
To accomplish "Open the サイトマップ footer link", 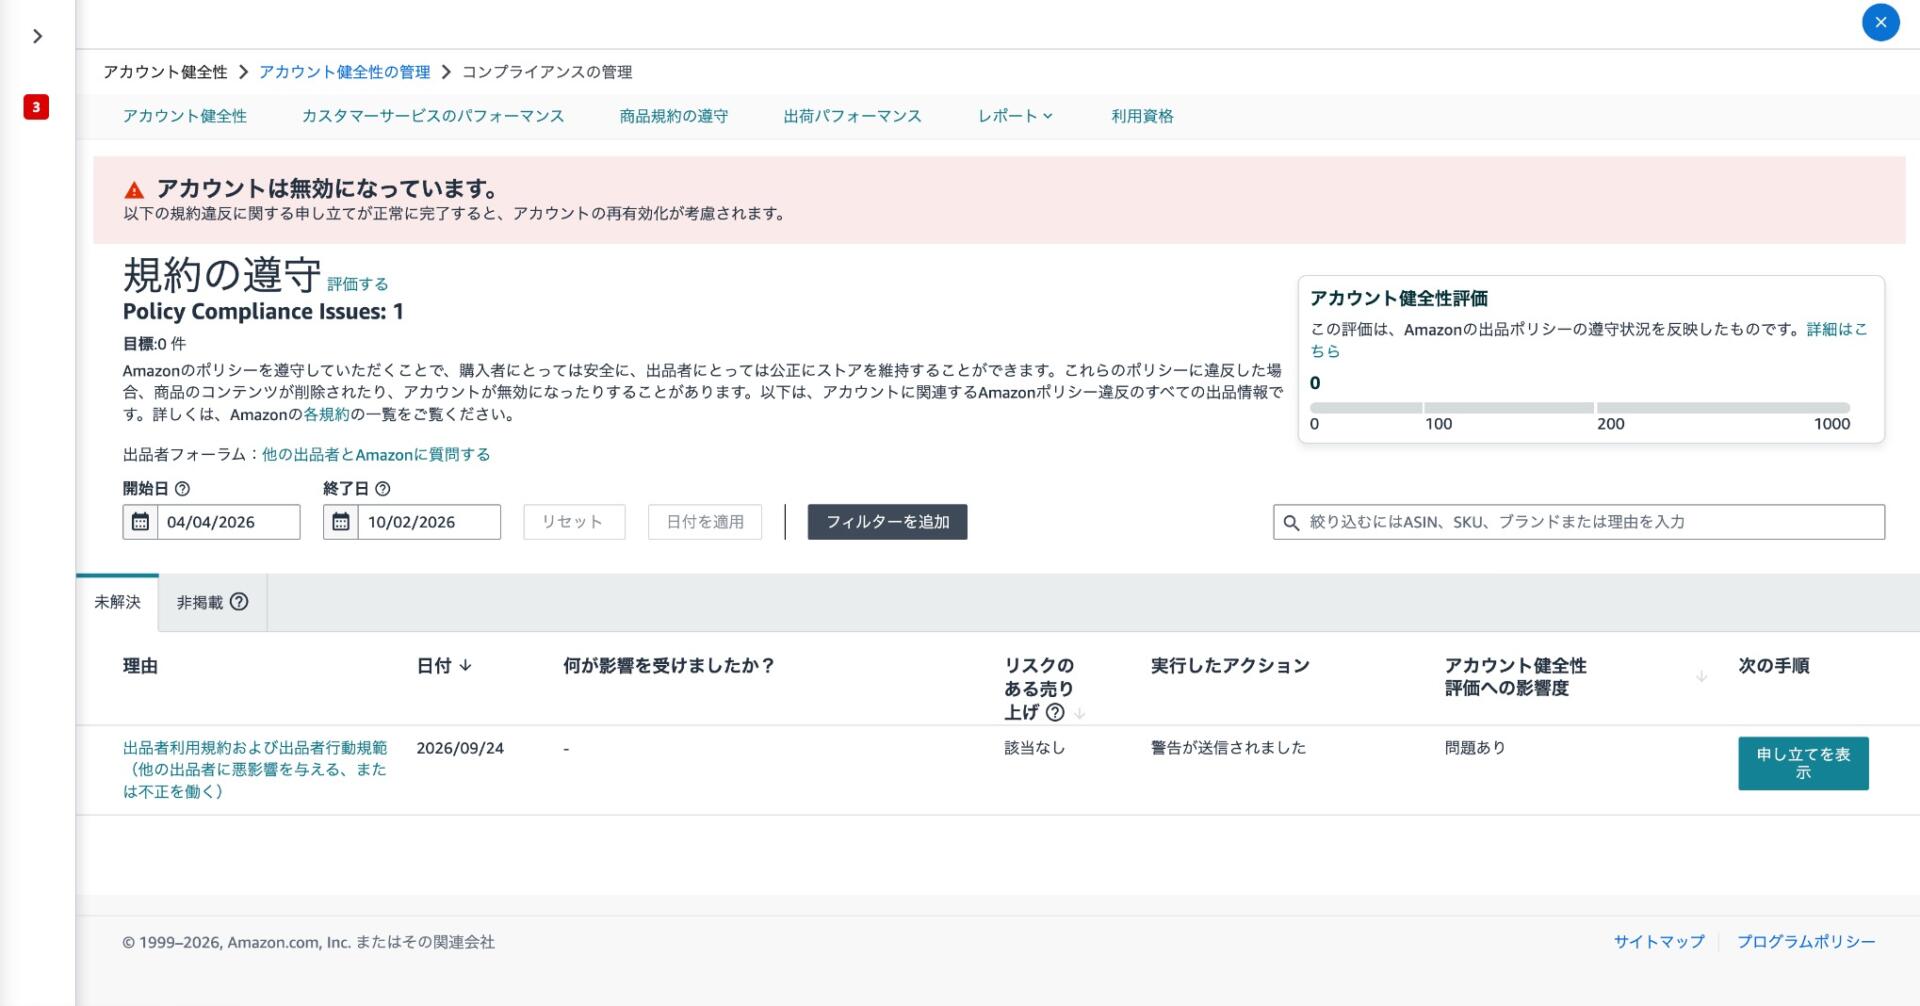I will point(1659,942).
